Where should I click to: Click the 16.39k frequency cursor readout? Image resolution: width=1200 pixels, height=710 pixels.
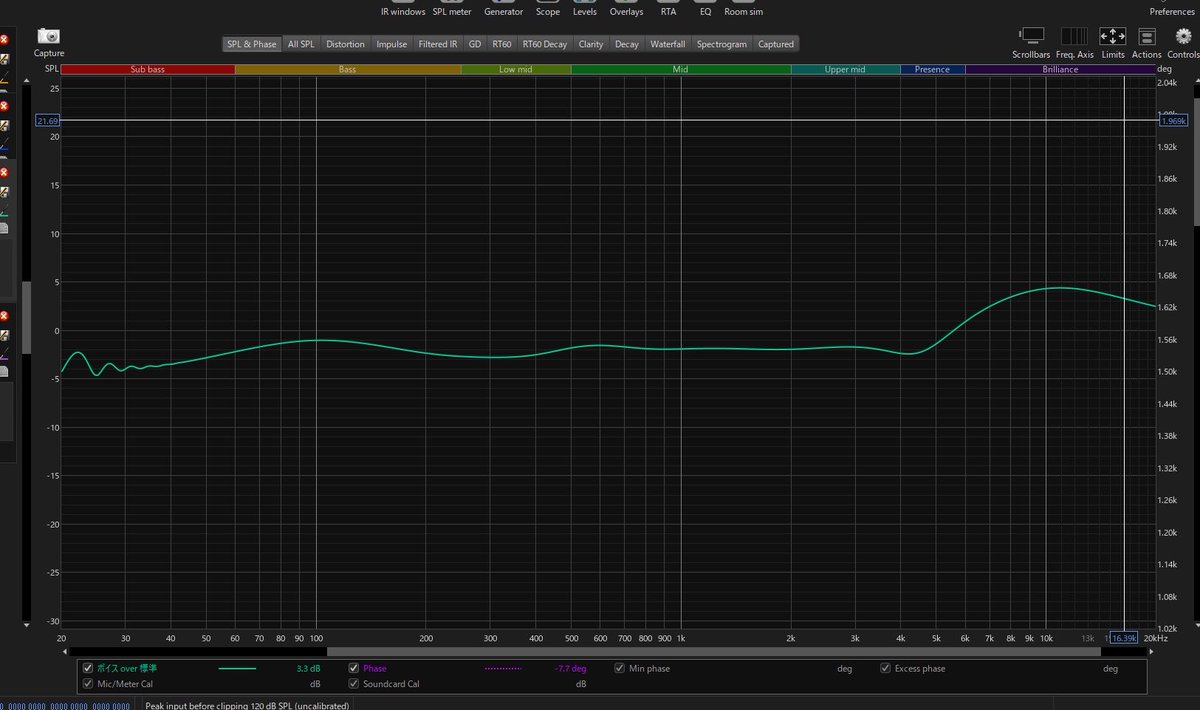click(1124, 638)
